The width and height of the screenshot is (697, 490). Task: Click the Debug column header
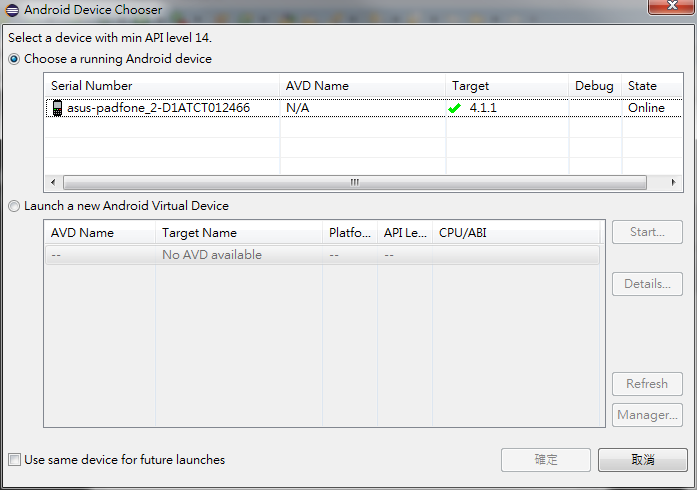[x=595, y=85]
